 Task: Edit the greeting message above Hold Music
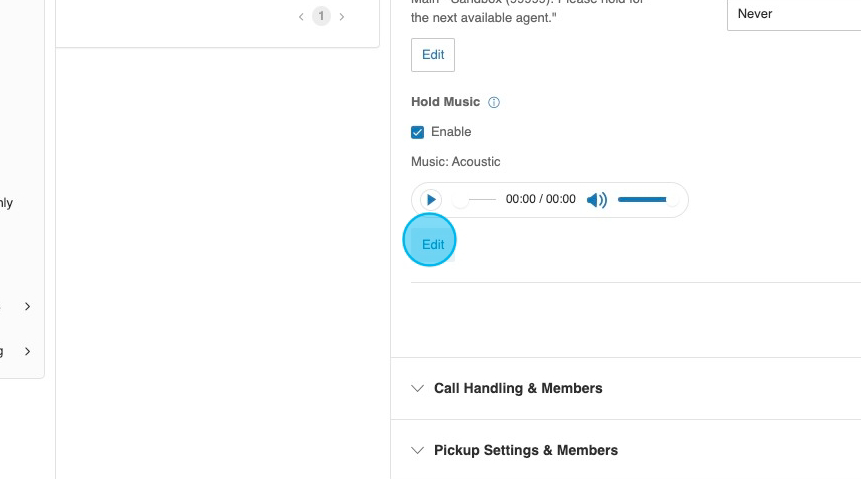click(433, 55)
